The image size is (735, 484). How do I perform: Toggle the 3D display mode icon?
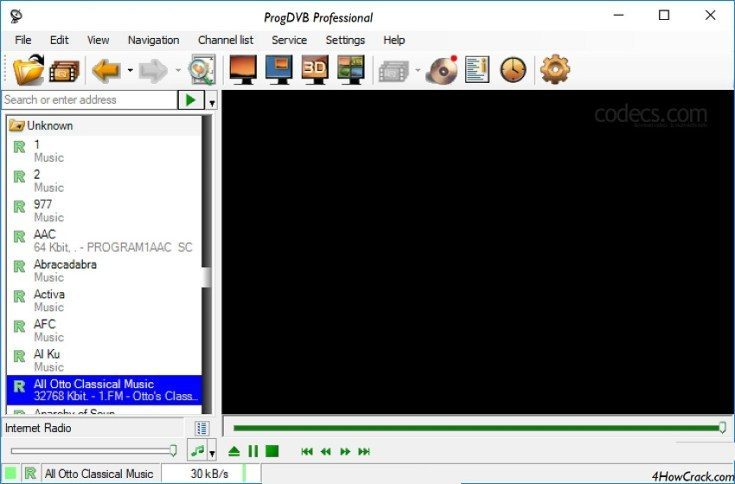coord(315,70)
